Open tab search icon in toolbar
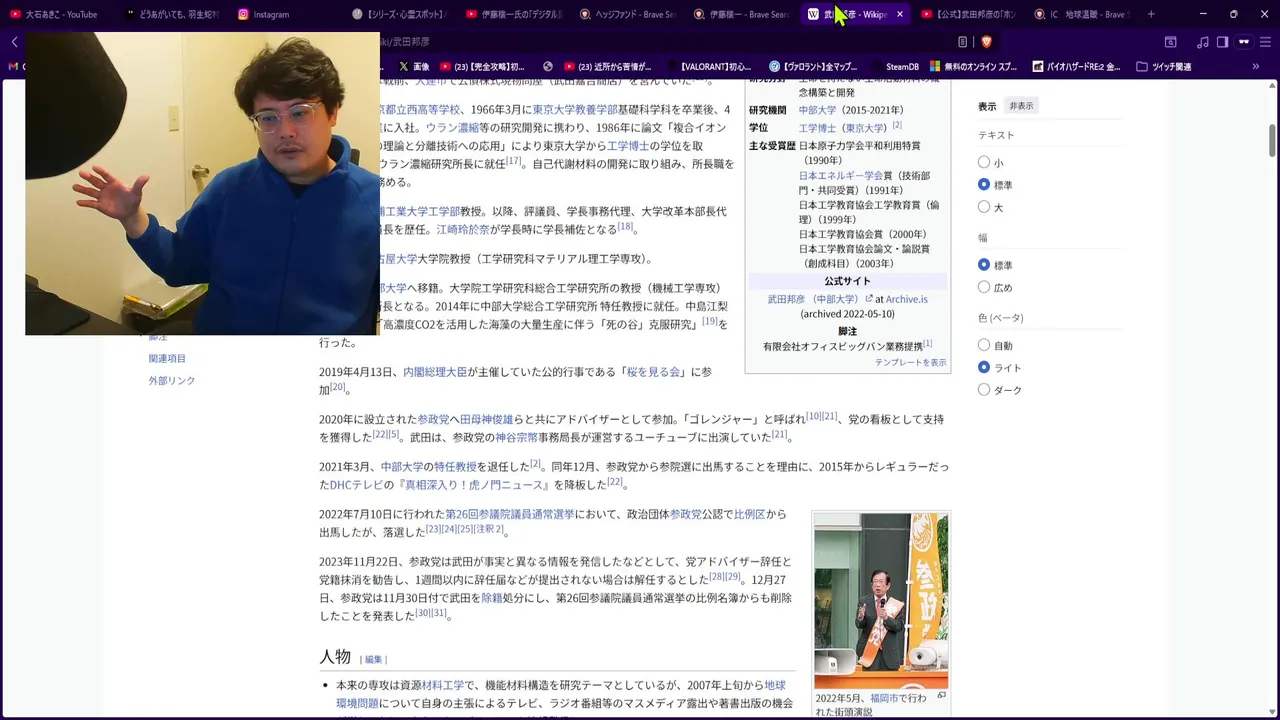Screen dimensions: 1280x720 click(x=1170, y=42)
